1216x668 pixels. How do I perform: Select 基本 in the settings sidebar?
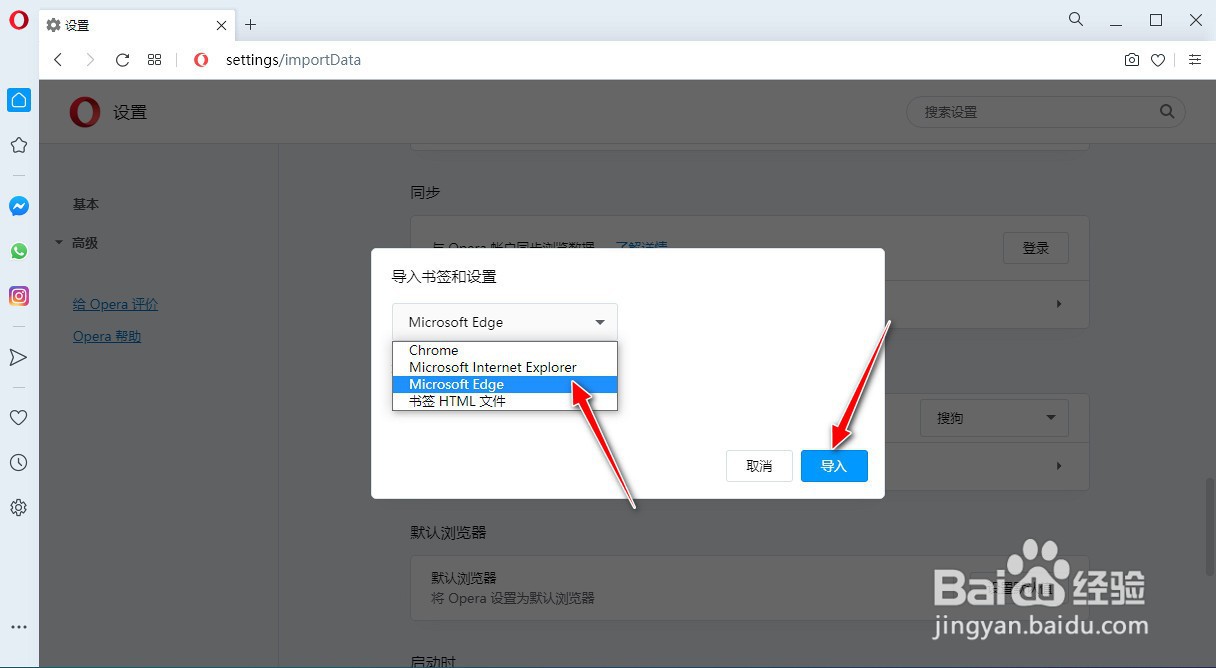click(86, 204)
